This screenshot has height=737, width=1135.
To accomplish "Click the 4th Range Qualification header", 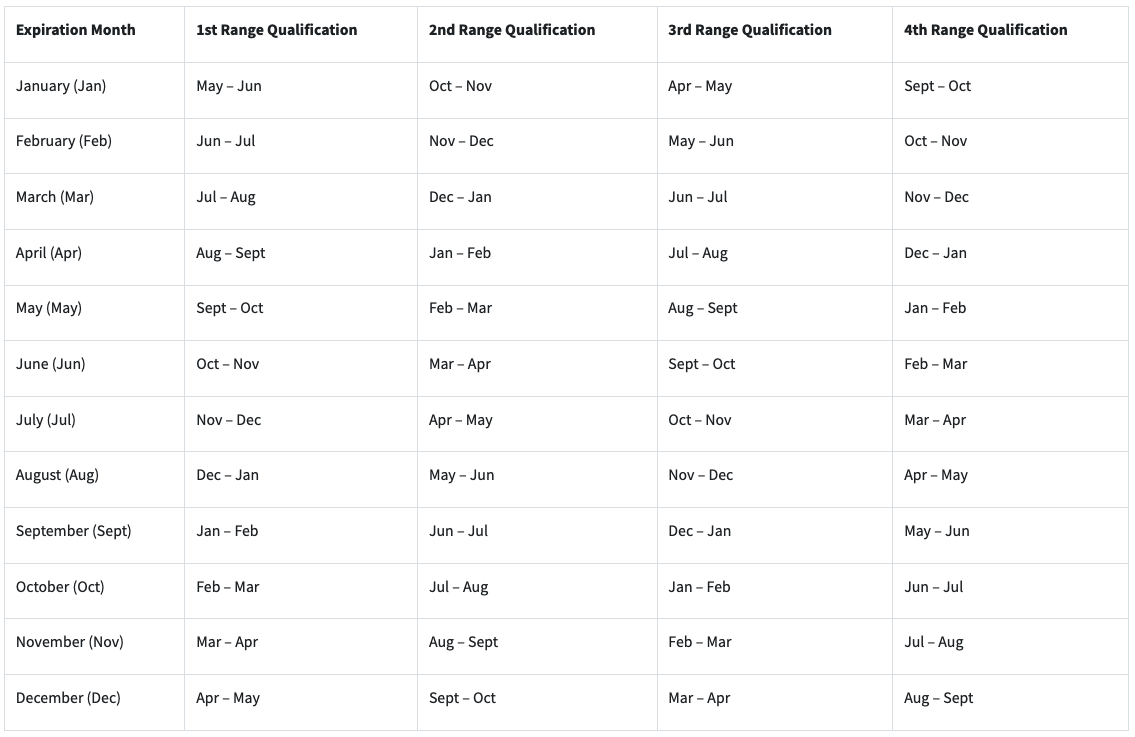I will pyautogui.click(x=985, y=30).
